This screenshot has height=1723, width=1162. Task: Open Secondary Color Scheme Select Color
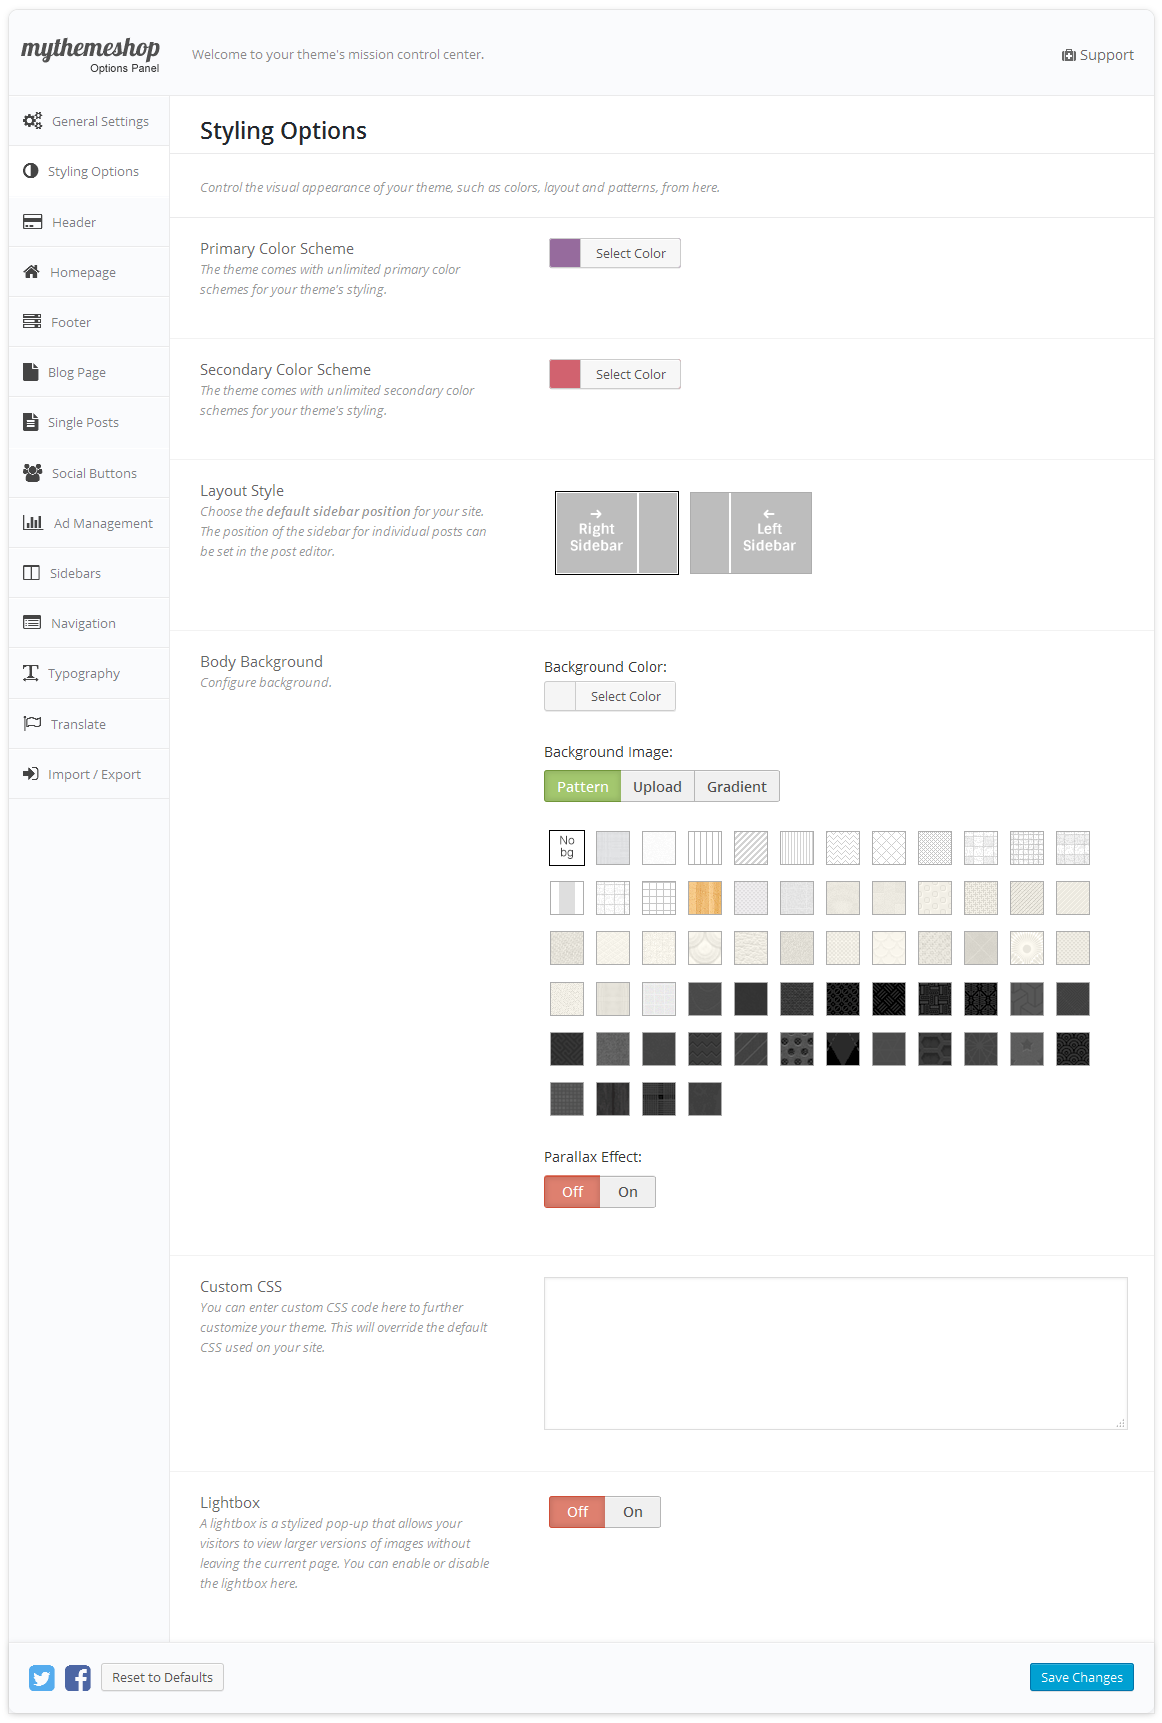tap(630, 375)
